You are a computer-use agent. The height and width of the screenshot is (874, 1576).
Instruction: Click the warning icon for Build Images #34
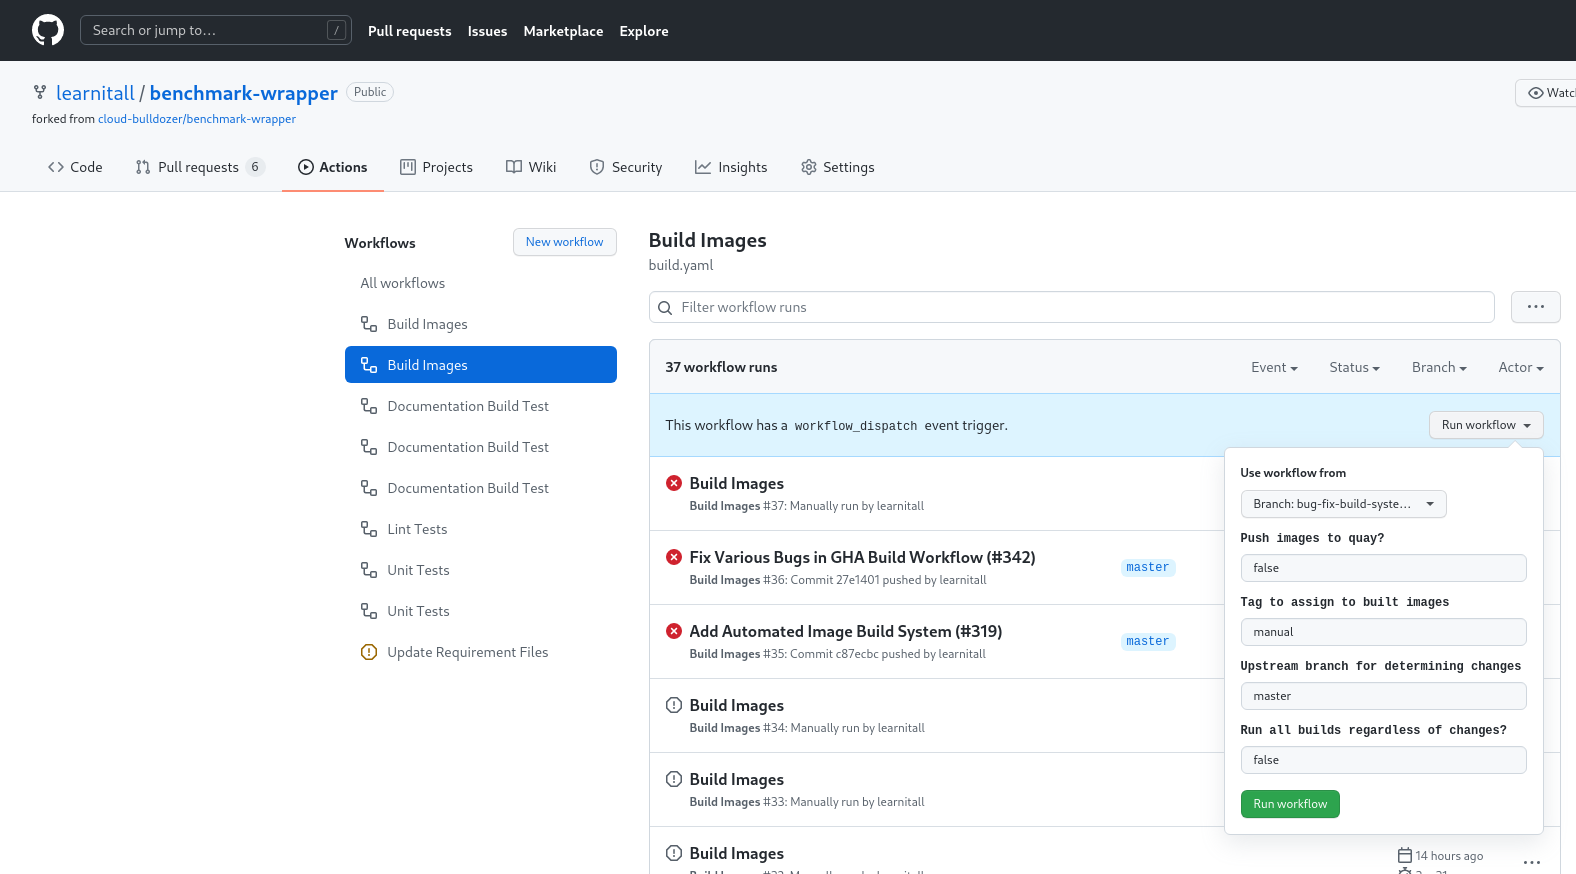(x=674, y=705)
